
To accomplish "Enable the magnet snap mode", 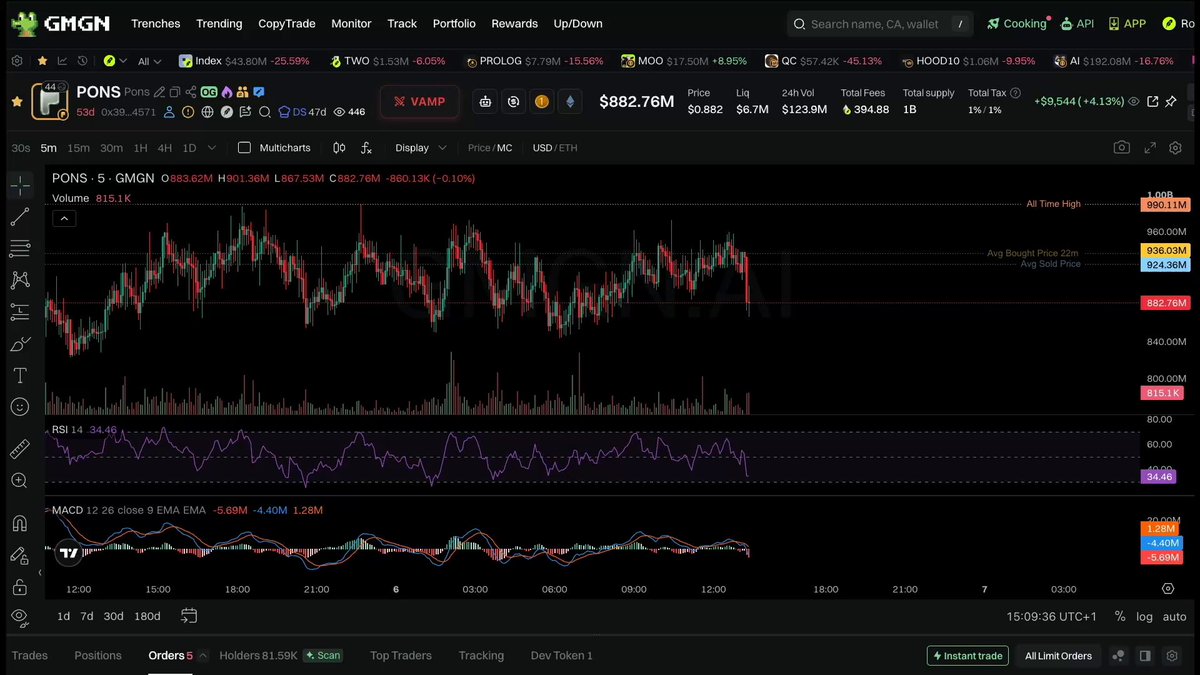I will [x=19, y=523].
